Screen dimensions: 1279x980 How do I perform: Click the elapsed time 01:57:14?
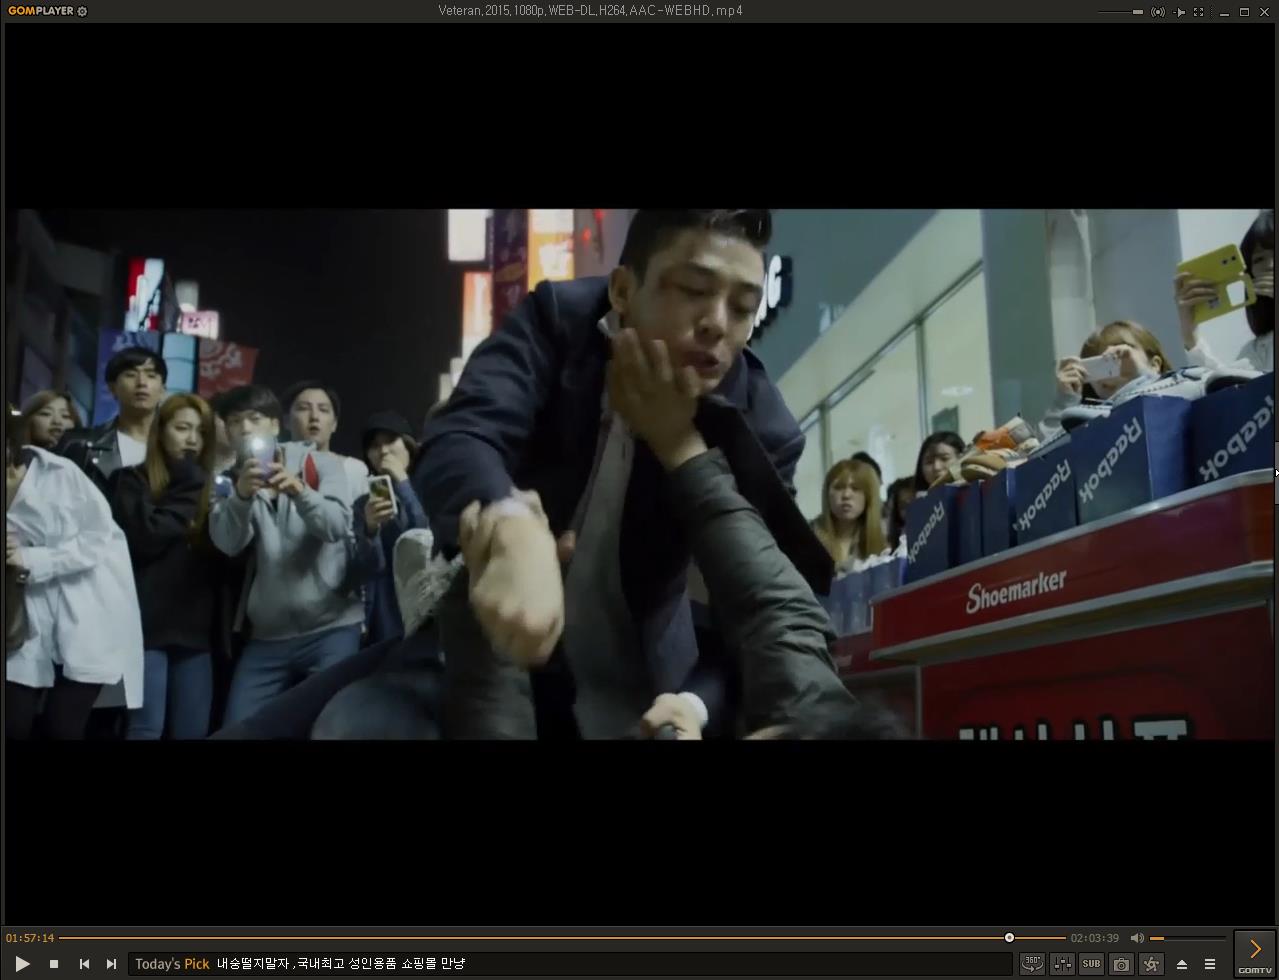point(30,938)
